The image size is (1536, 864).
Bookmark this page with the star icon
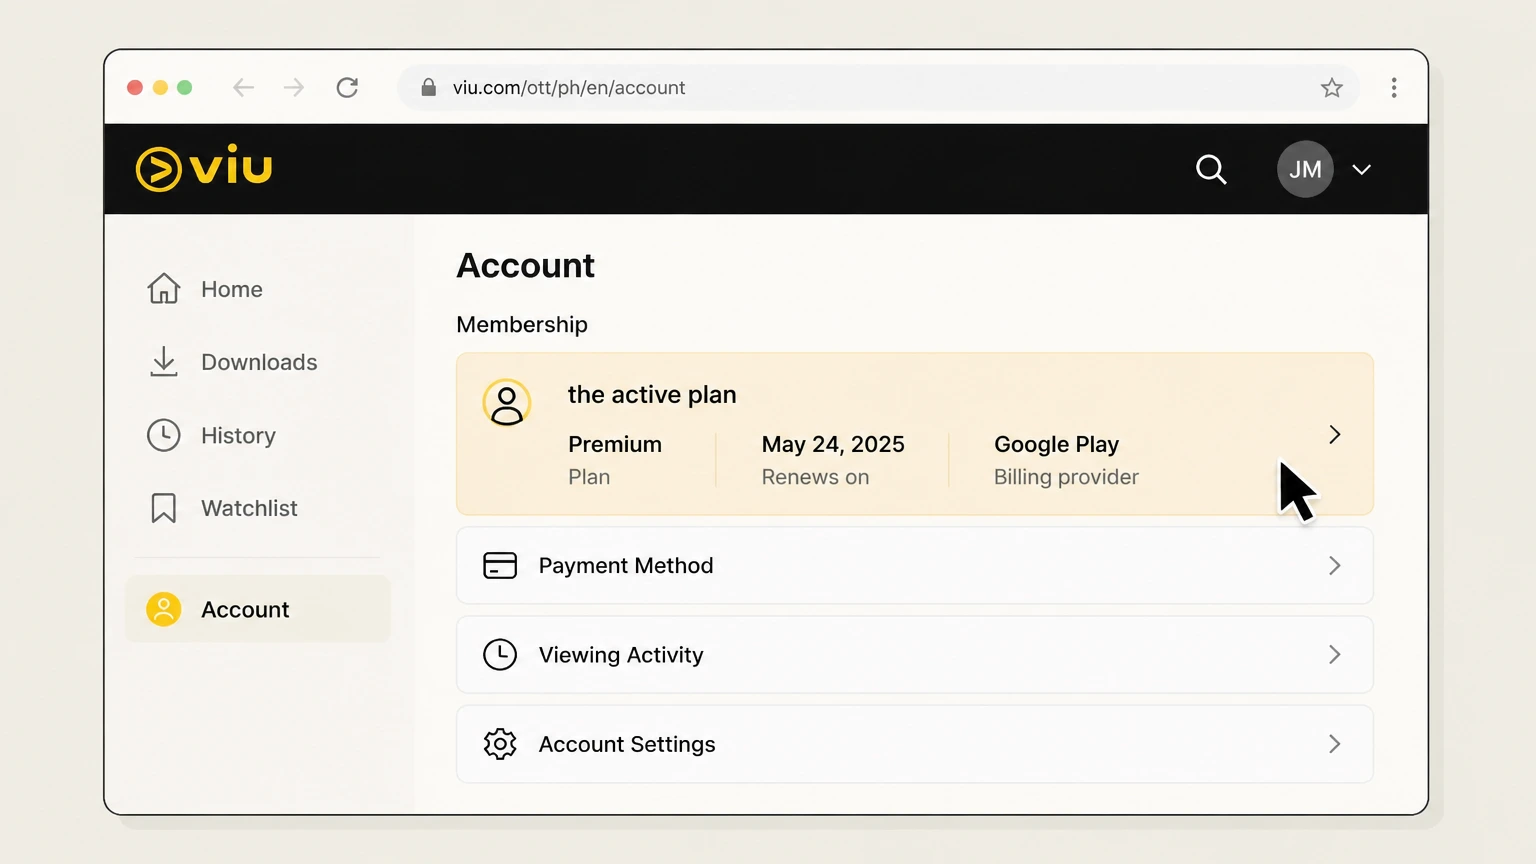tap(1332, 88)
